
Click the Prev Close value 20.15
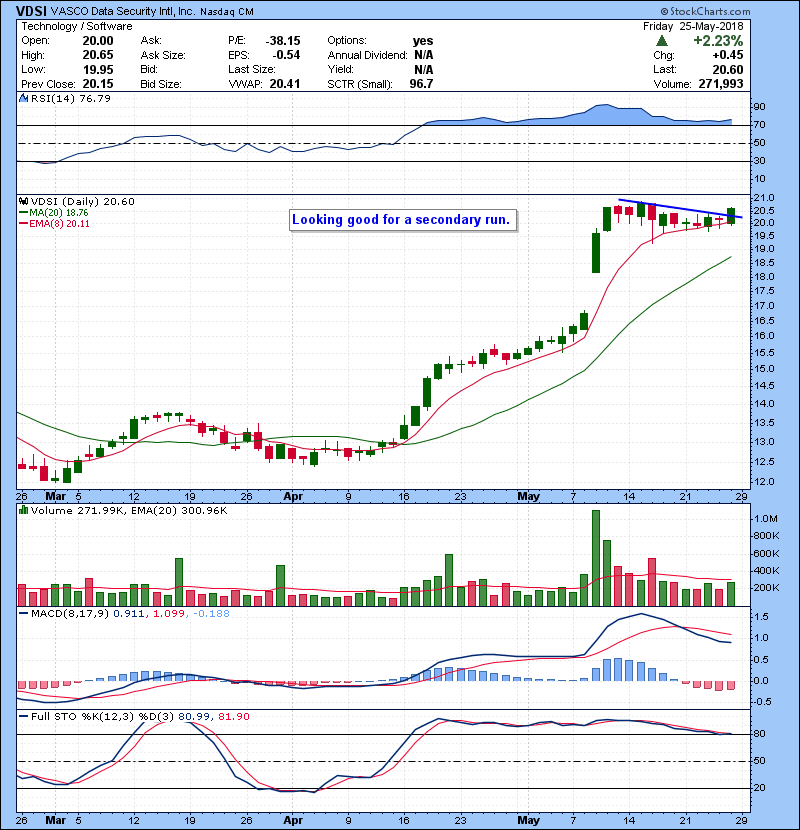(98, 84)
